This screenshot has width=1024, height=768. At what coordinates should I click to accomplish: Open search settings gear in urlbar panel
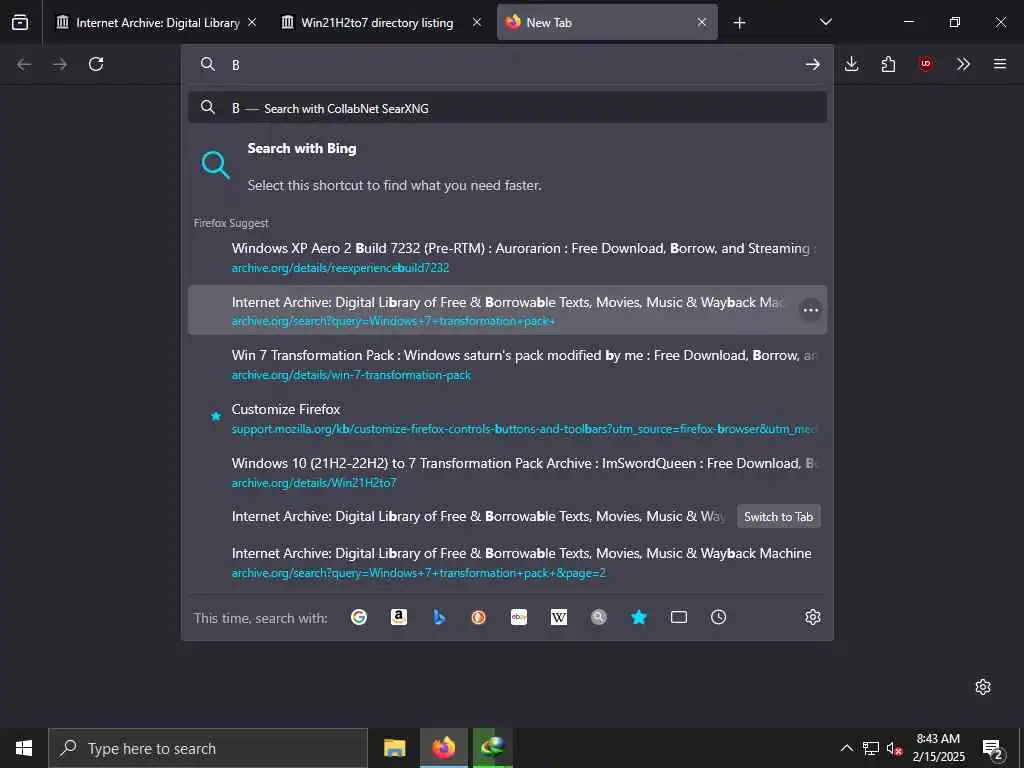(x=812, y=617)
